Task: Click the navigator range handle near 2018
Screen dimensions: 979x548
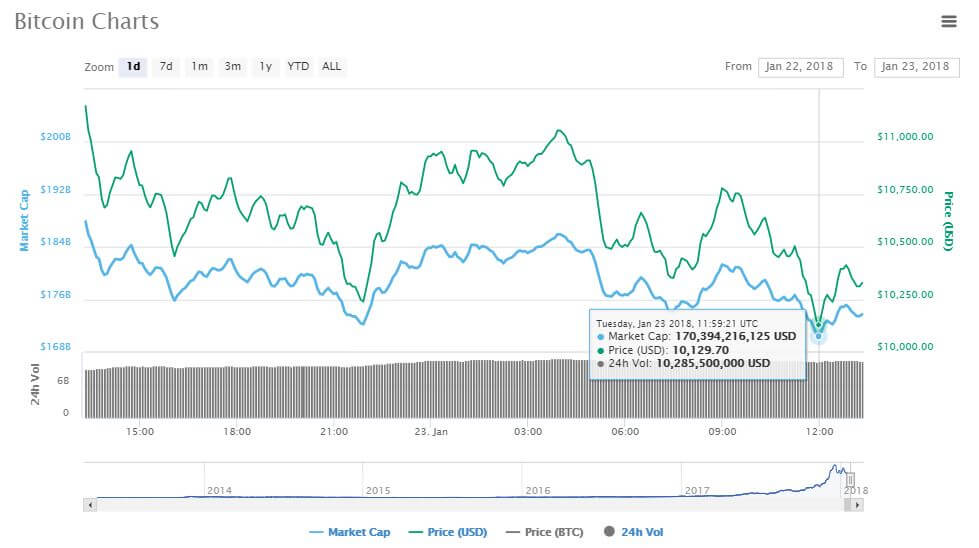Action: click(850, 480)
